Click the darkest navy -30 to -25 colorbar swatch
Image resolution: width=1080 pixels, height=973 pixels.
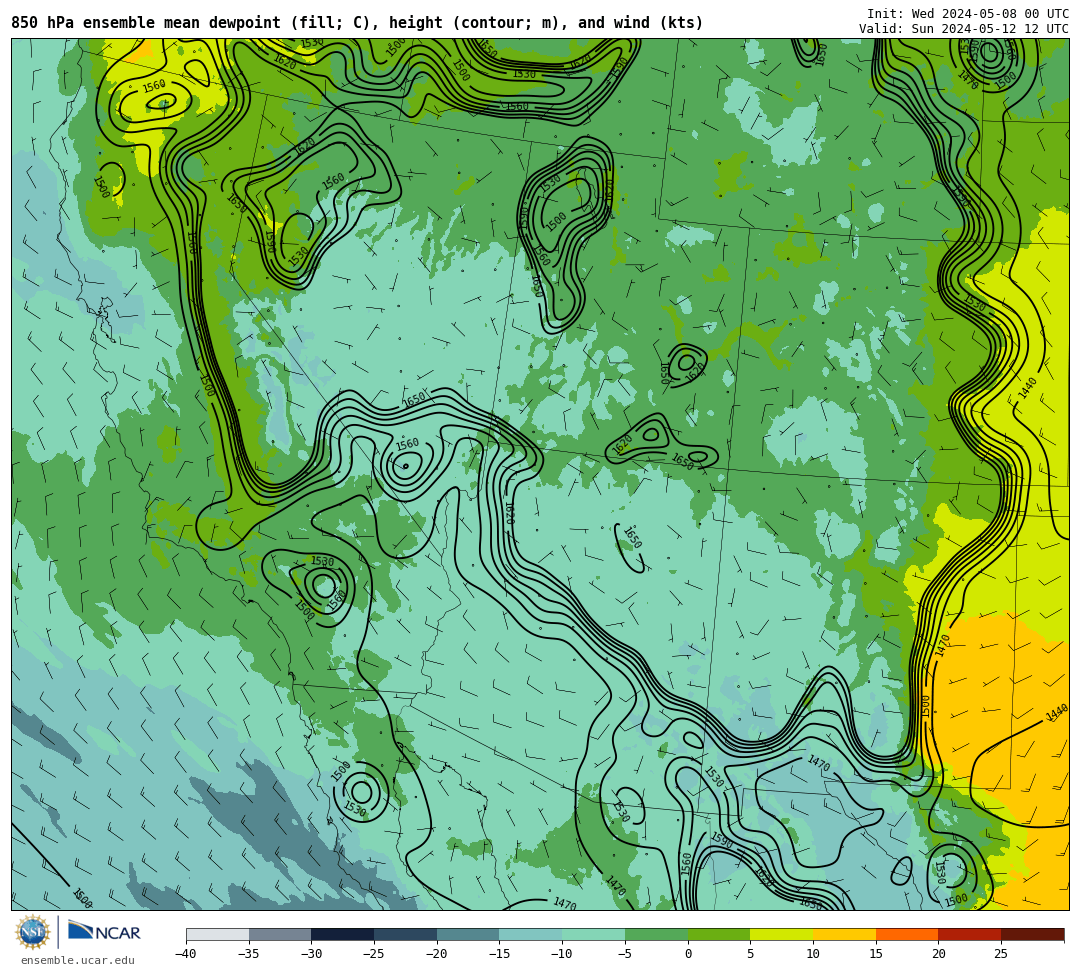tap(343, 934)
